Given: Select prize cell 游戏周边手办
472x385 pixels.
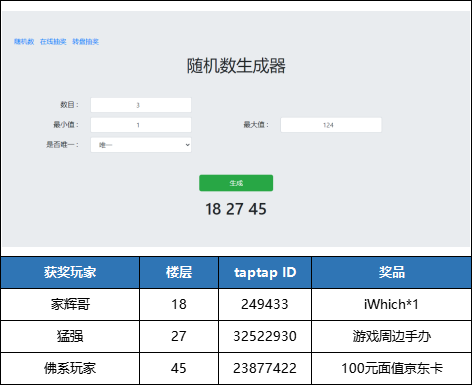Looking at the screenshot, I should point(392,336).
